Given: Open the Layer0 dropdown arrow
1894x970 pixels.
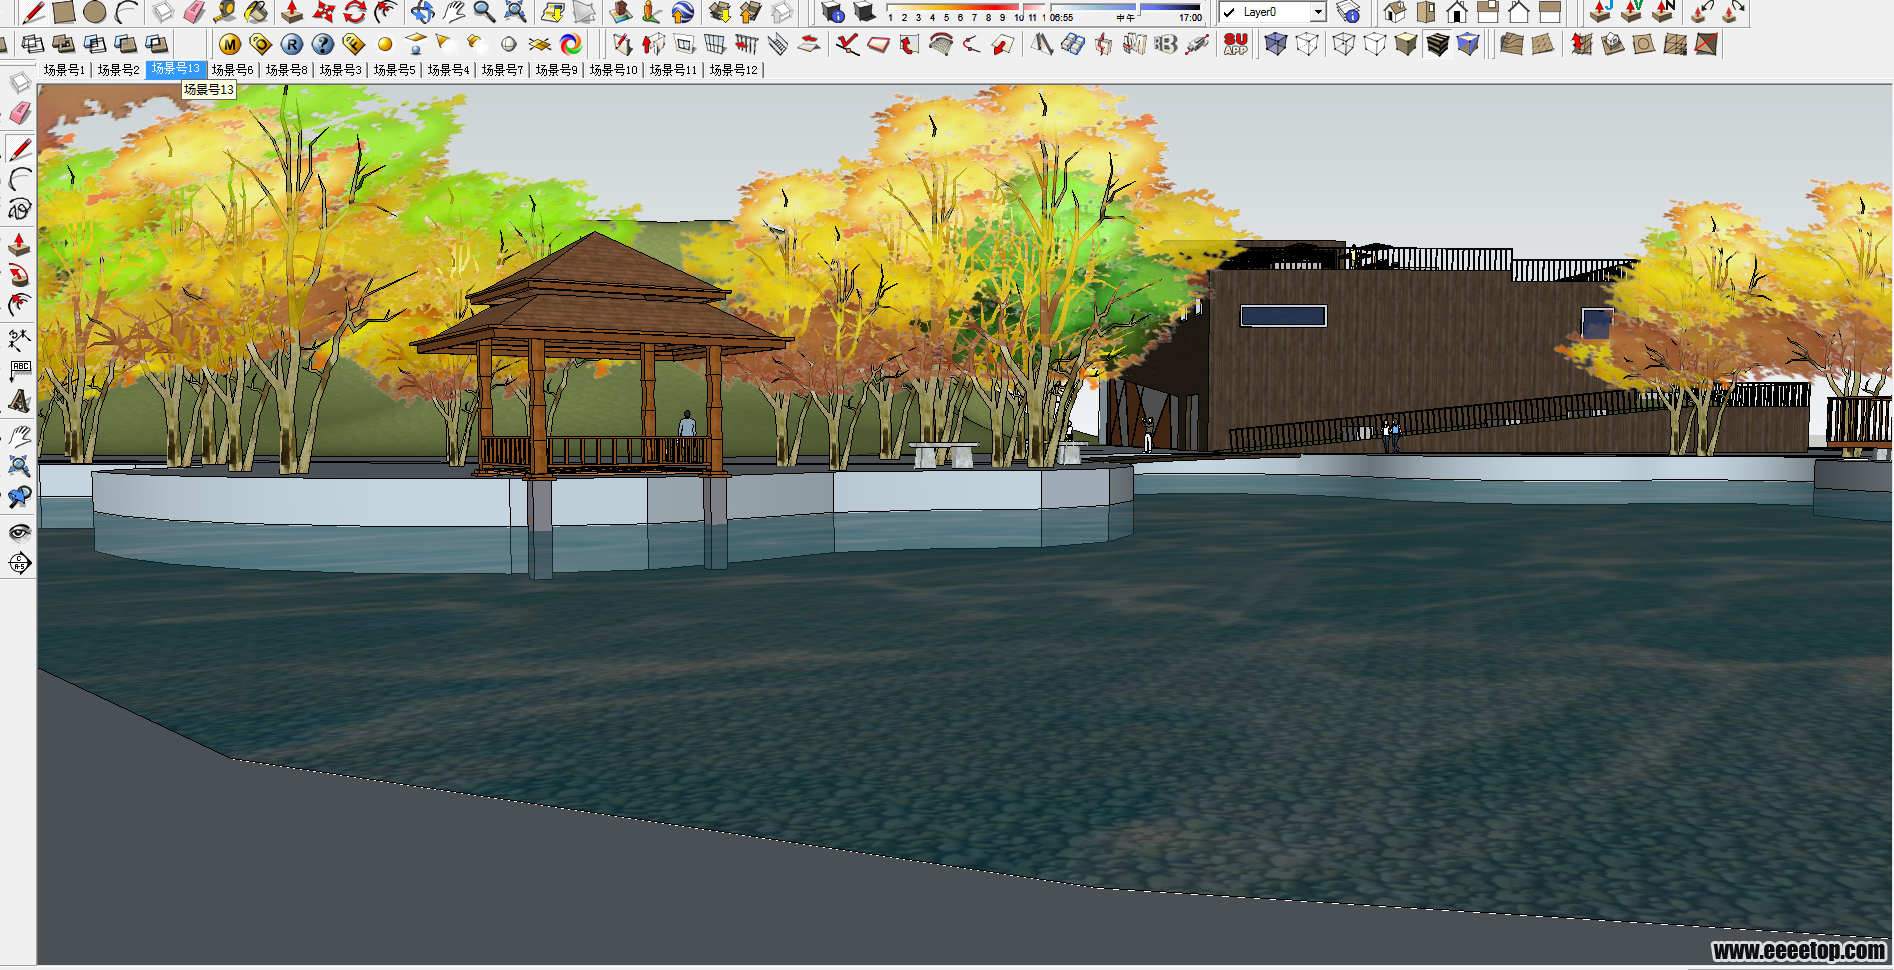Looking at the screenshot, I should point(1318,13).
